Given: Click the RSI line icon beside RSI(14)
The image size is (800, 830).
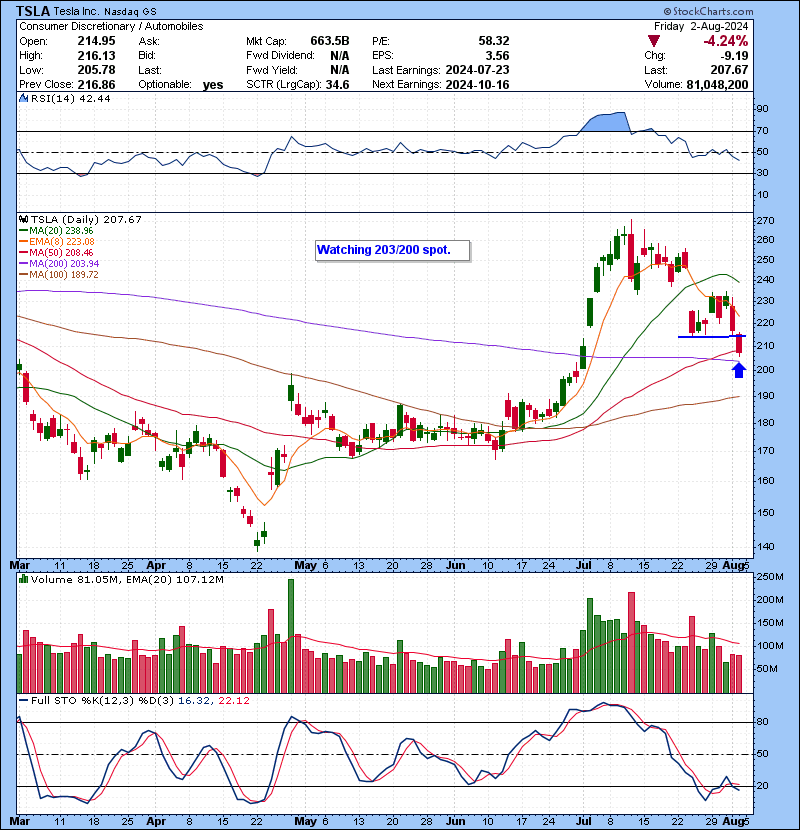Looking at the screenshot, I should [23, 98].
